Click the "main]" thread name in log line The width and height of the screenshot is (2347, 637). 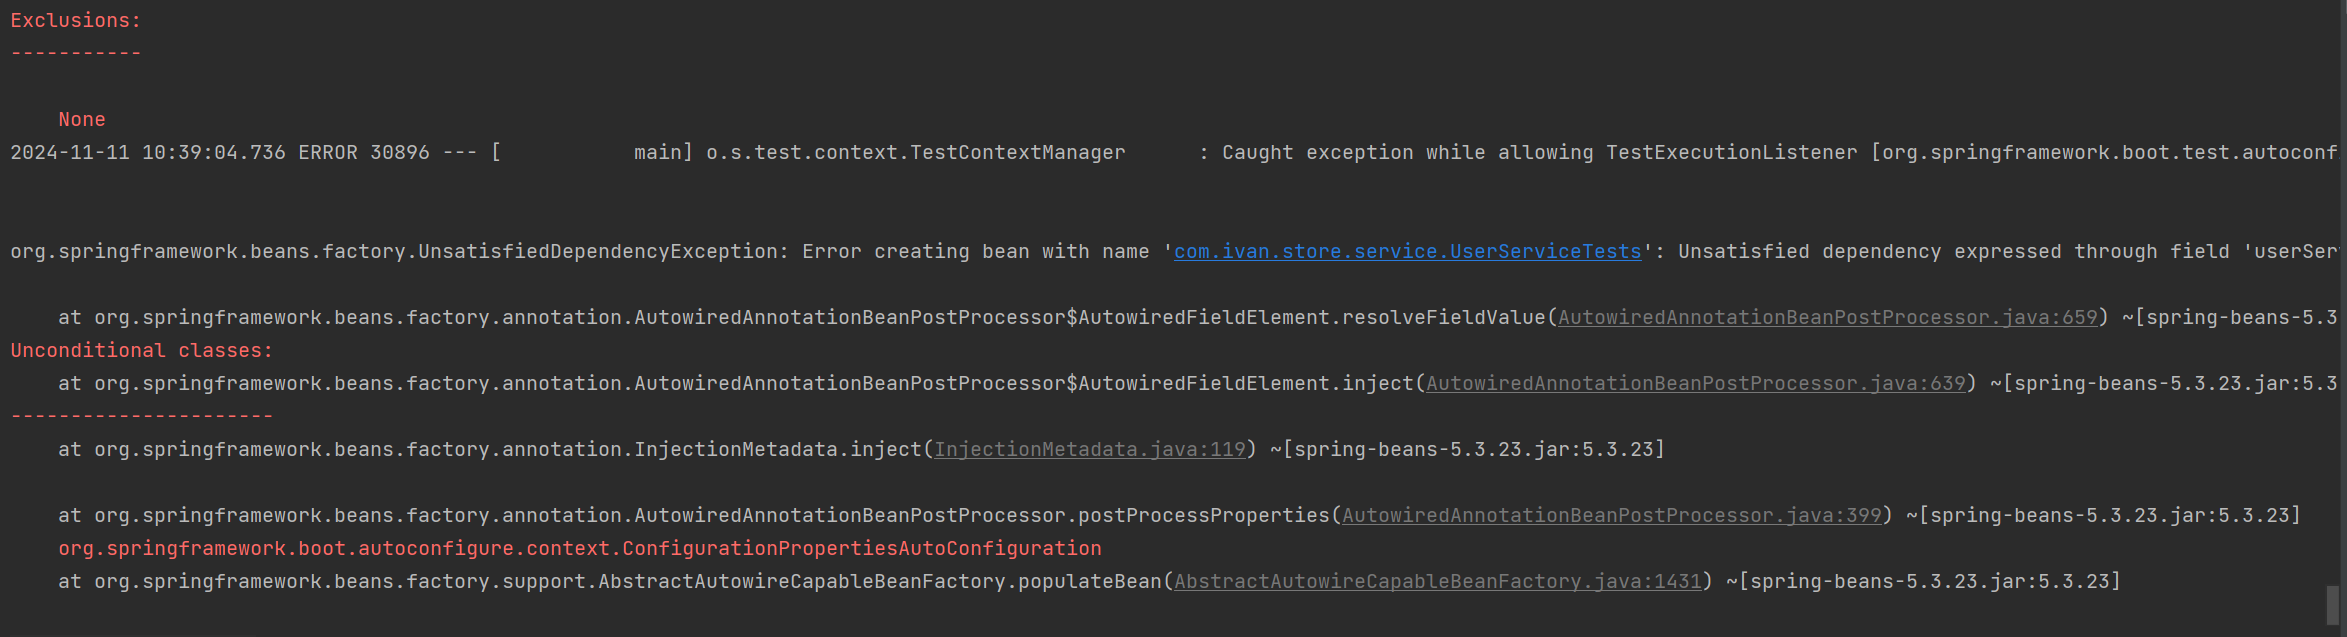[663, 153]
